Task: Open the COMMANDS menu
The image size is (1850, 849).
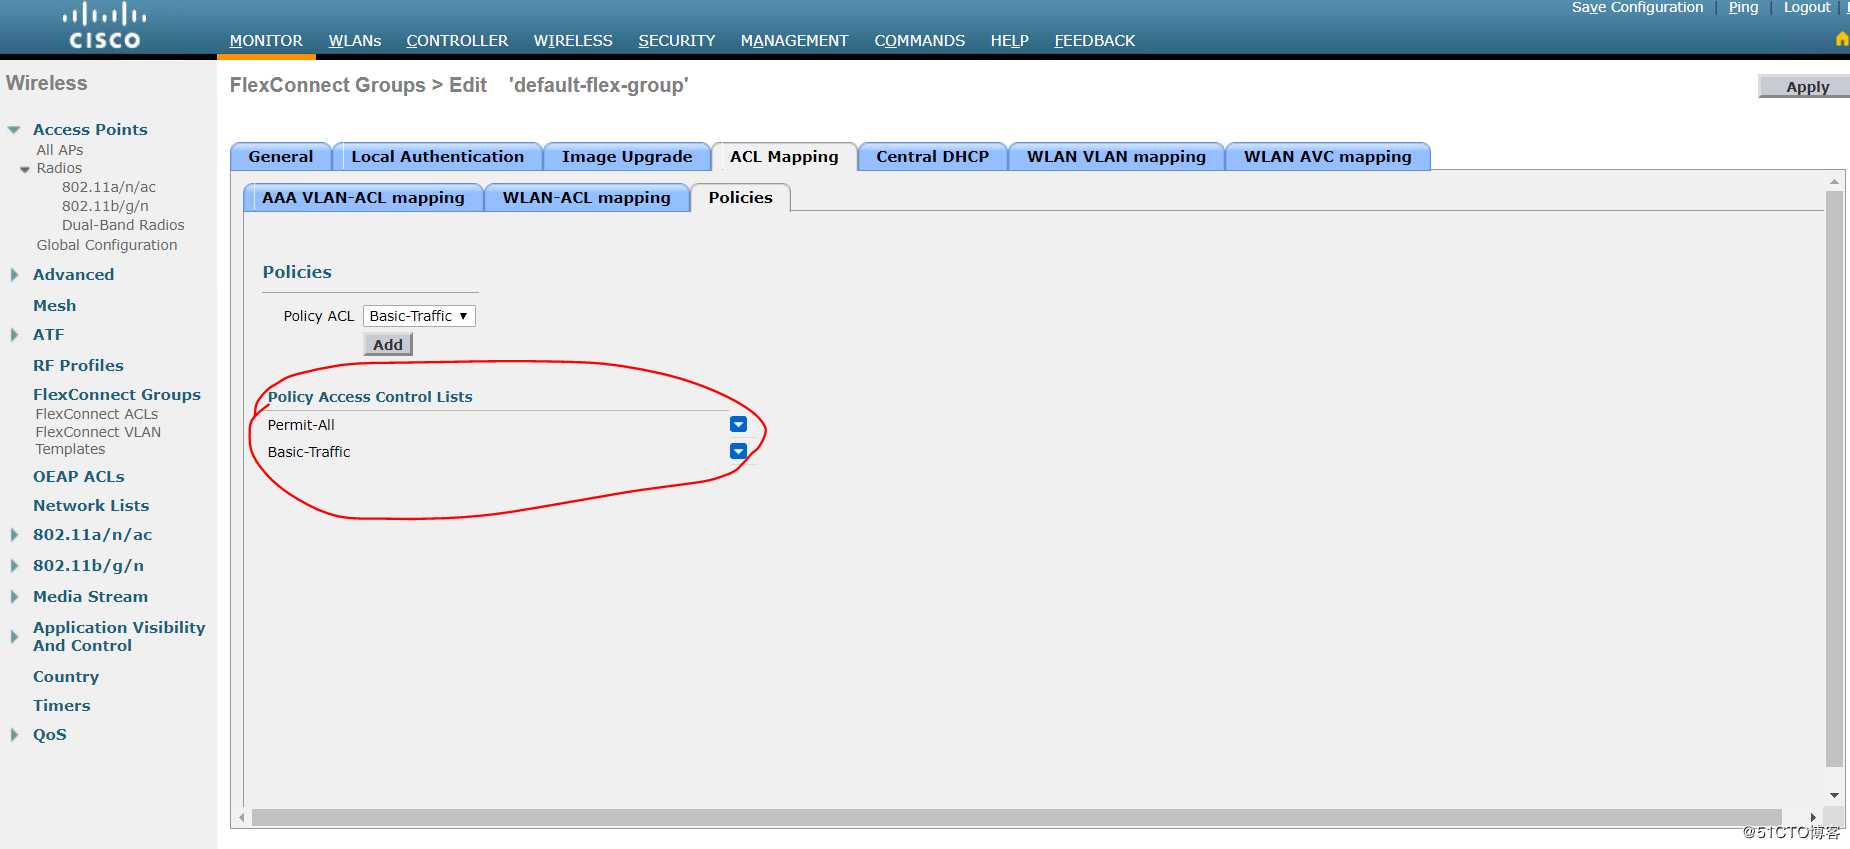Action: coord(920,41)
